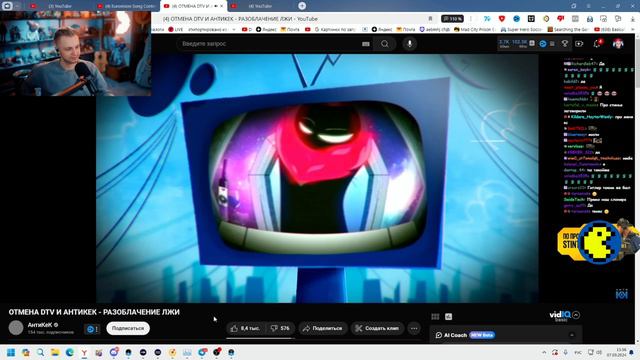The image size is (640, 360).
Task: Open Windows taskbar search magnifier
Action: pos(40,352)
